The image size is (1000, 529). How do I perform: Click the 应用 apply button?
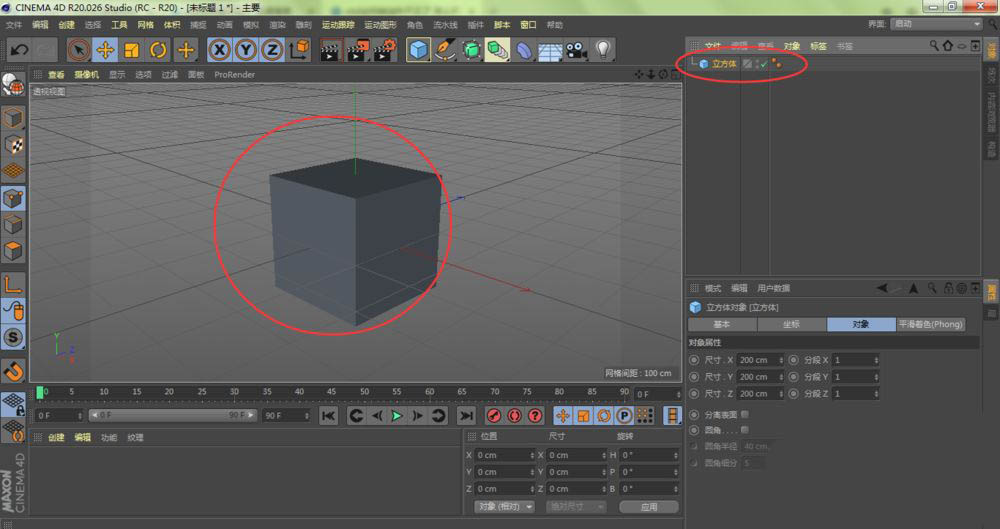tap(650, 507)
